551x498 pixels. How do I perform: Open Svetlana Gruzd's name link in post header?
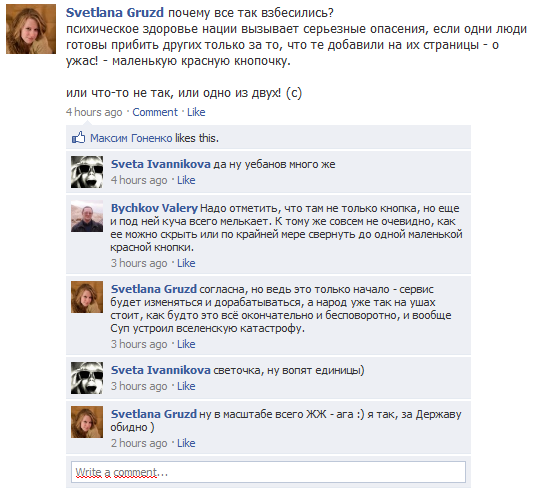point(115,13)
